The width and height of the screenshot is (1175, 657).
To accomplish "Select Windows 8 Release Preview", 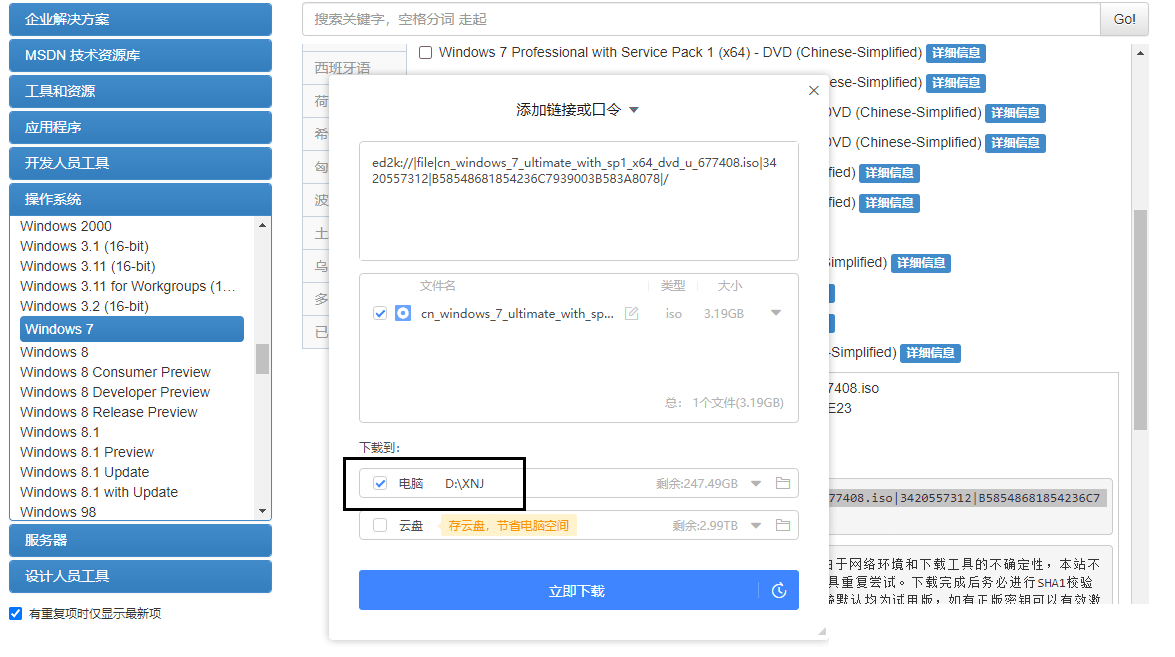I will click(x=109, y=413).
